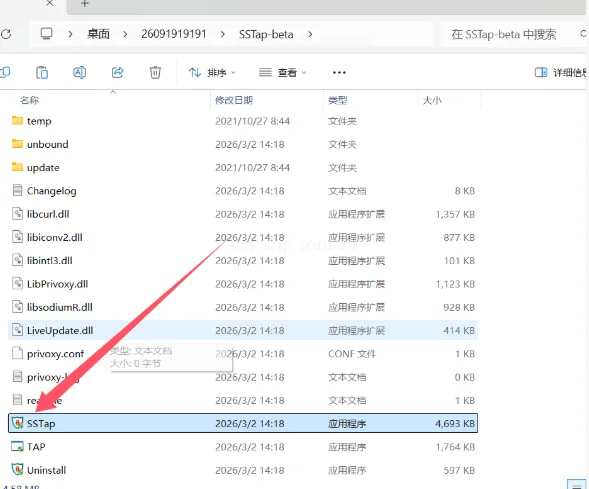Select the update folder icon
This screenshot has height=489, width=589.
click(x=17, y=167)
